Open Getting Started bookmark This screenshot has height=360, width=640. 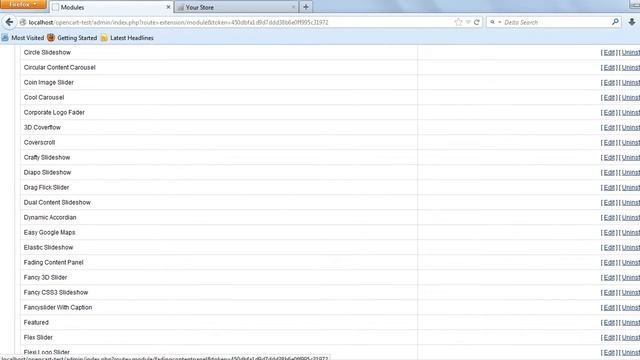pyautogui.click(x=72, y=38)
